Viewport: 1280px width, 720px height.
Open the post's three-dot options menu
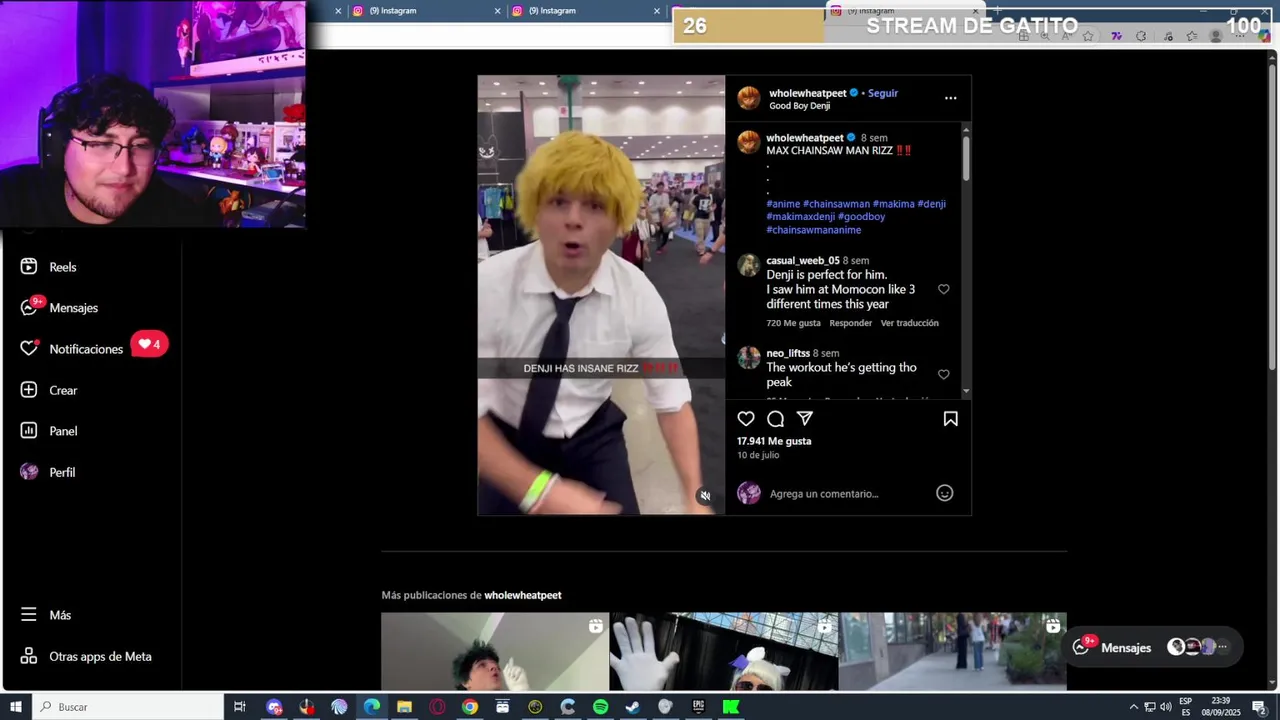pos(950,98)
